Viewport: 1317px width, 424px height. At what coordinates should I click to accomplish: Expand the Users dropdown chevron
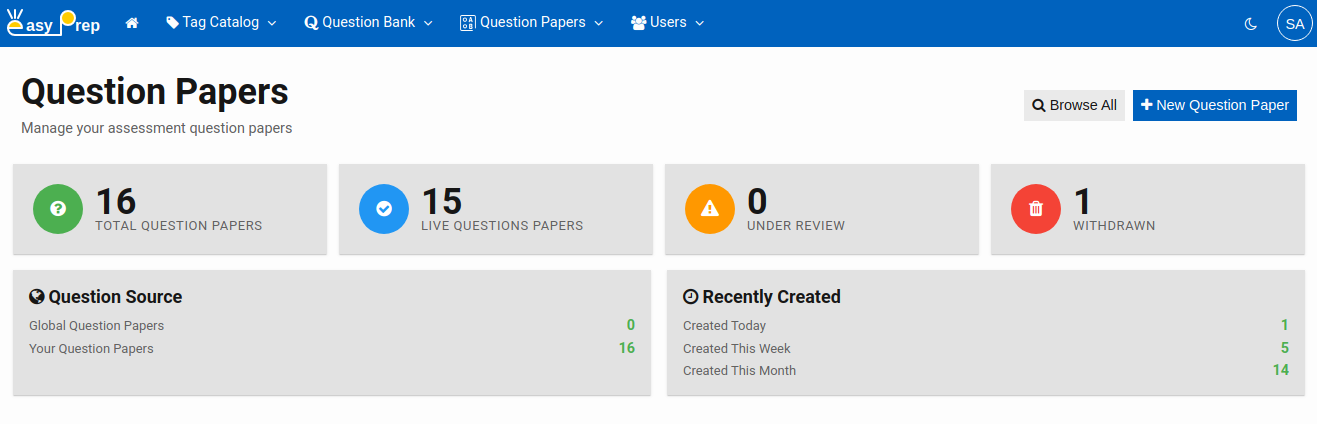click(x=699, y=23)
